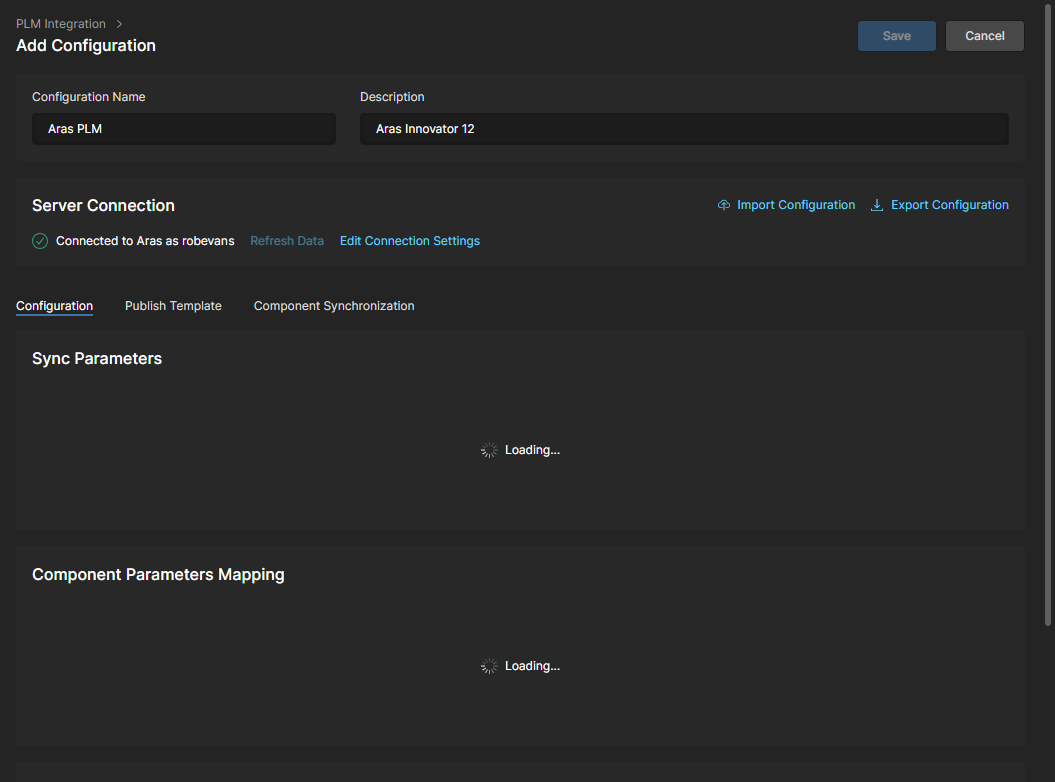Click the Cancel button
The width and height of the screenshot is (1055, 782).
pyautogui.click(x=984, y=36)
